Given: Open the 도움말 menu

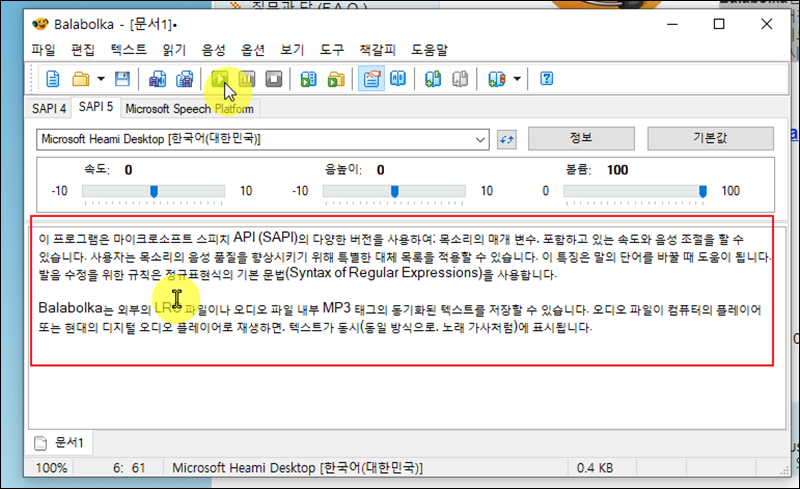Looking at the screenshot, I should point(430,50).
